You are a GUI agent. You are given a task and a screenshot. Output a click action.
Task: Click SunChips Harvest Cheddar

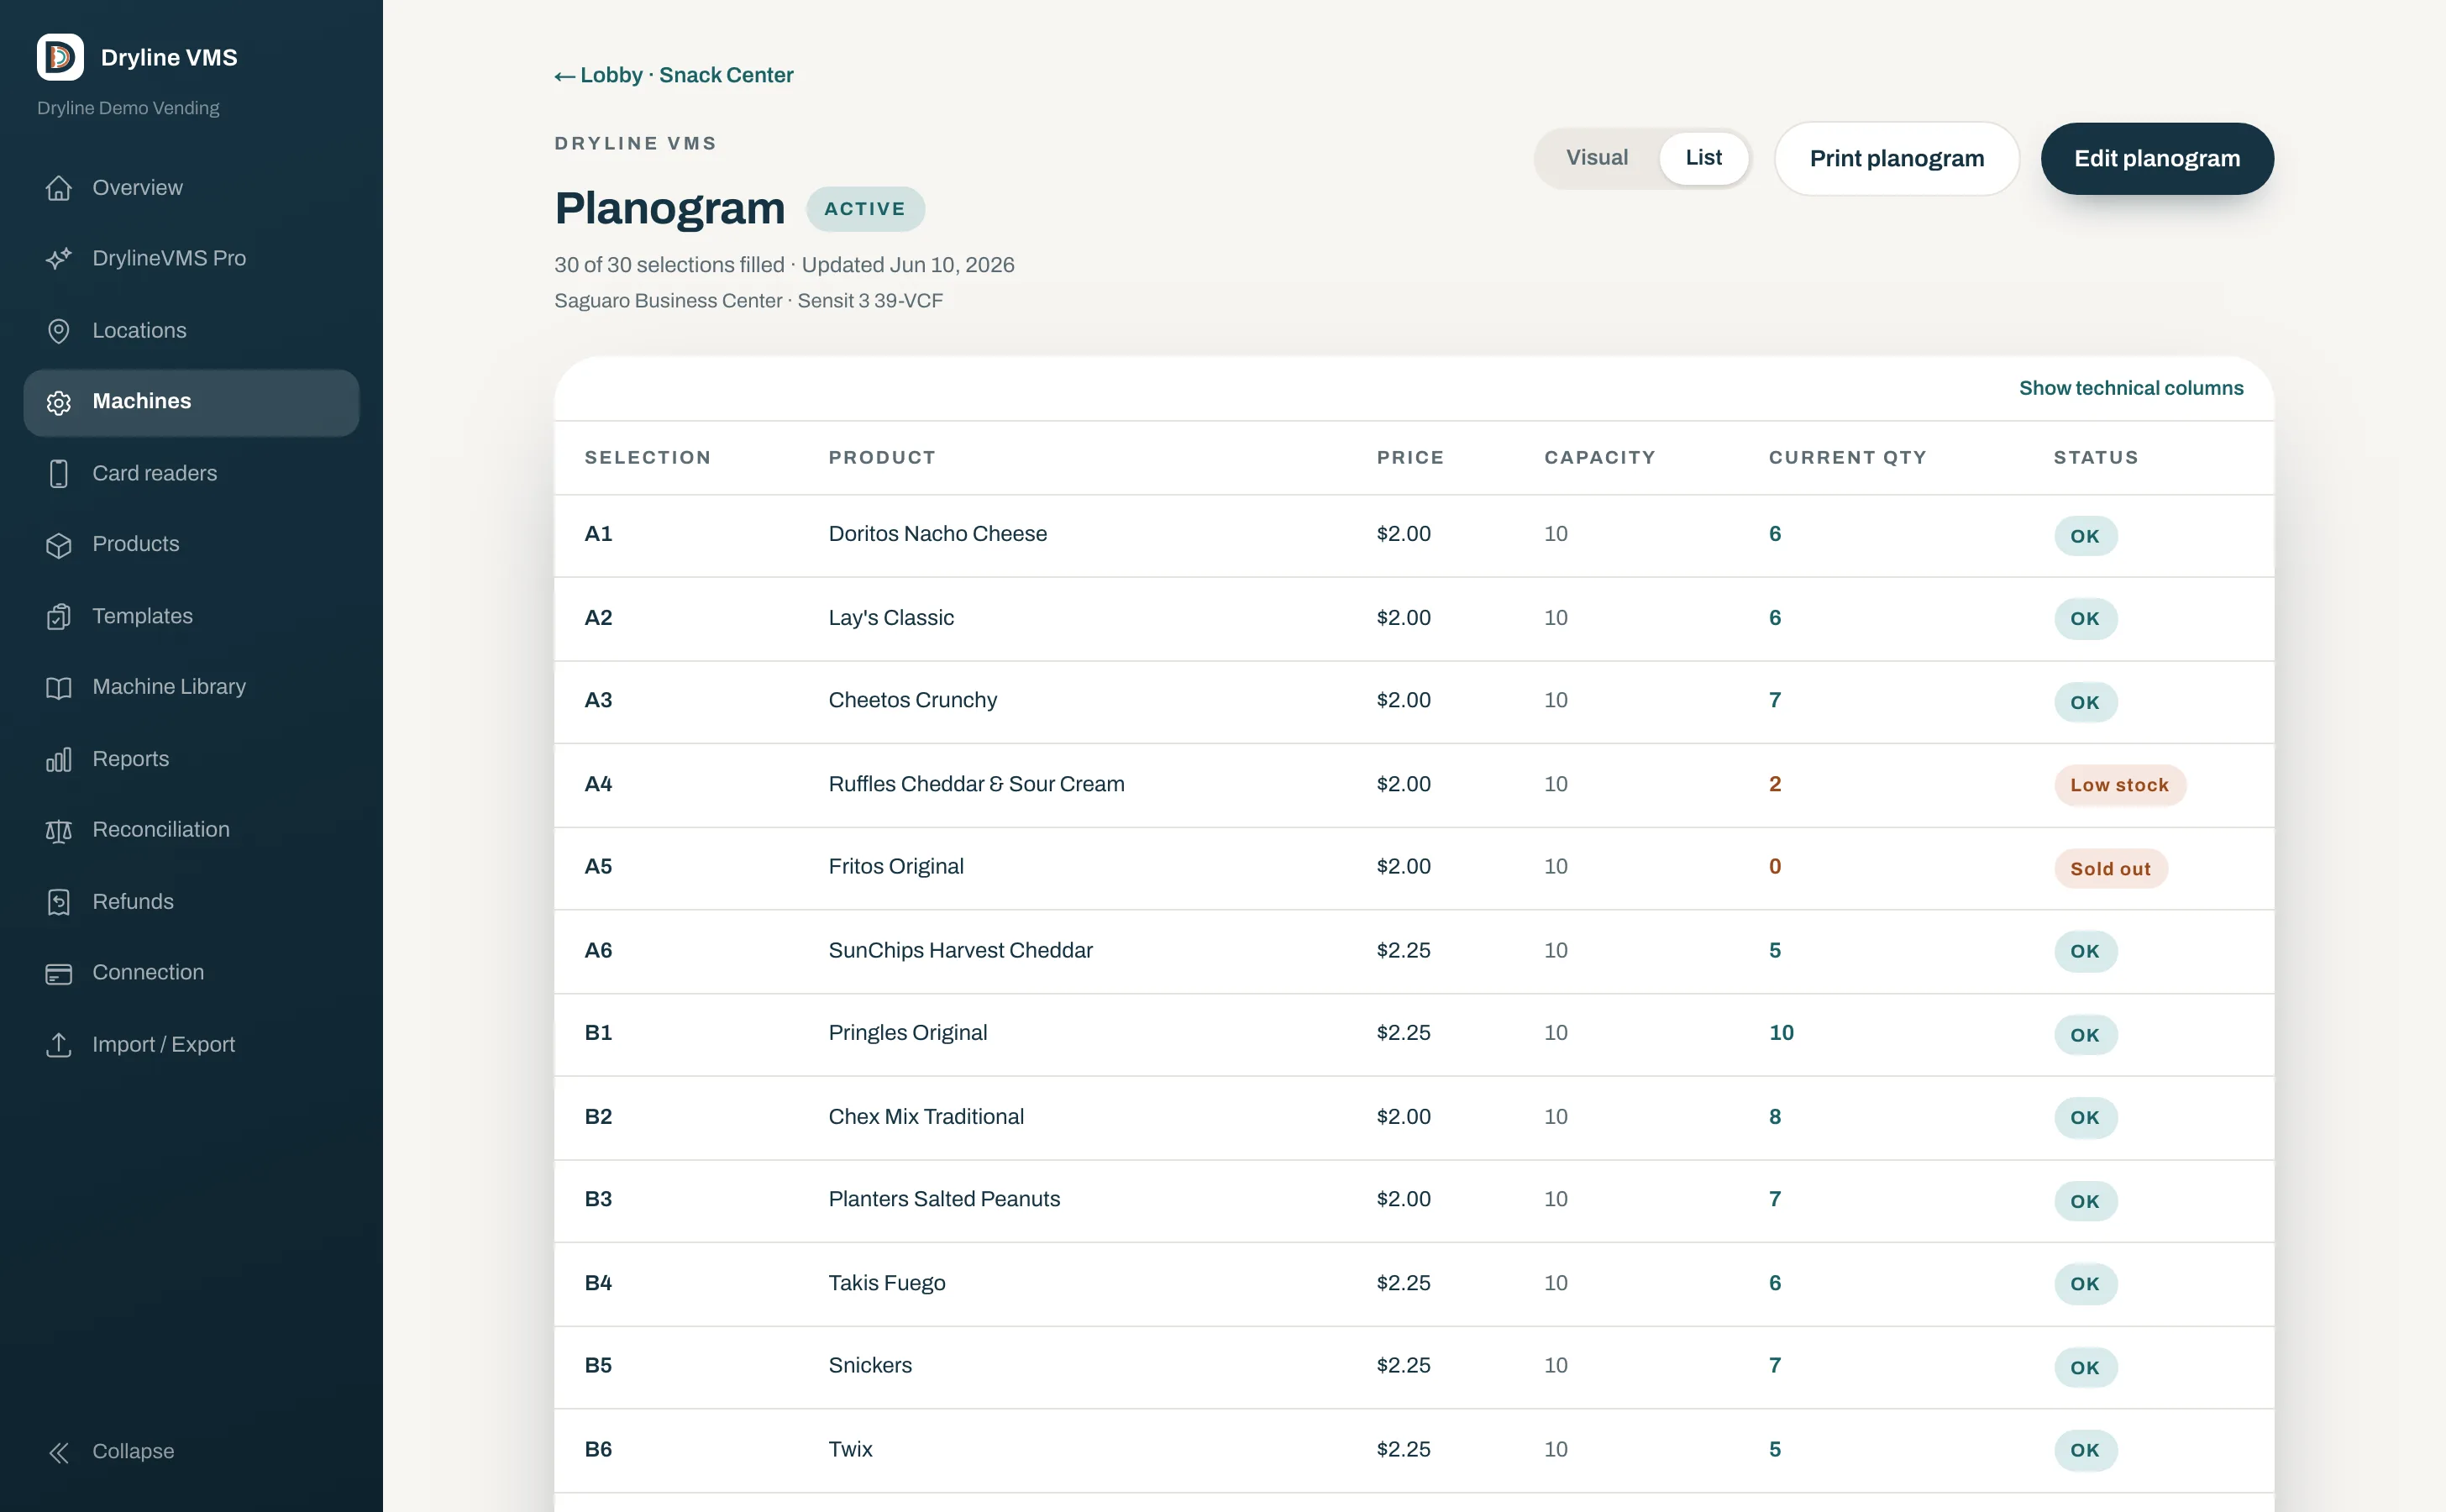point(960,950)
